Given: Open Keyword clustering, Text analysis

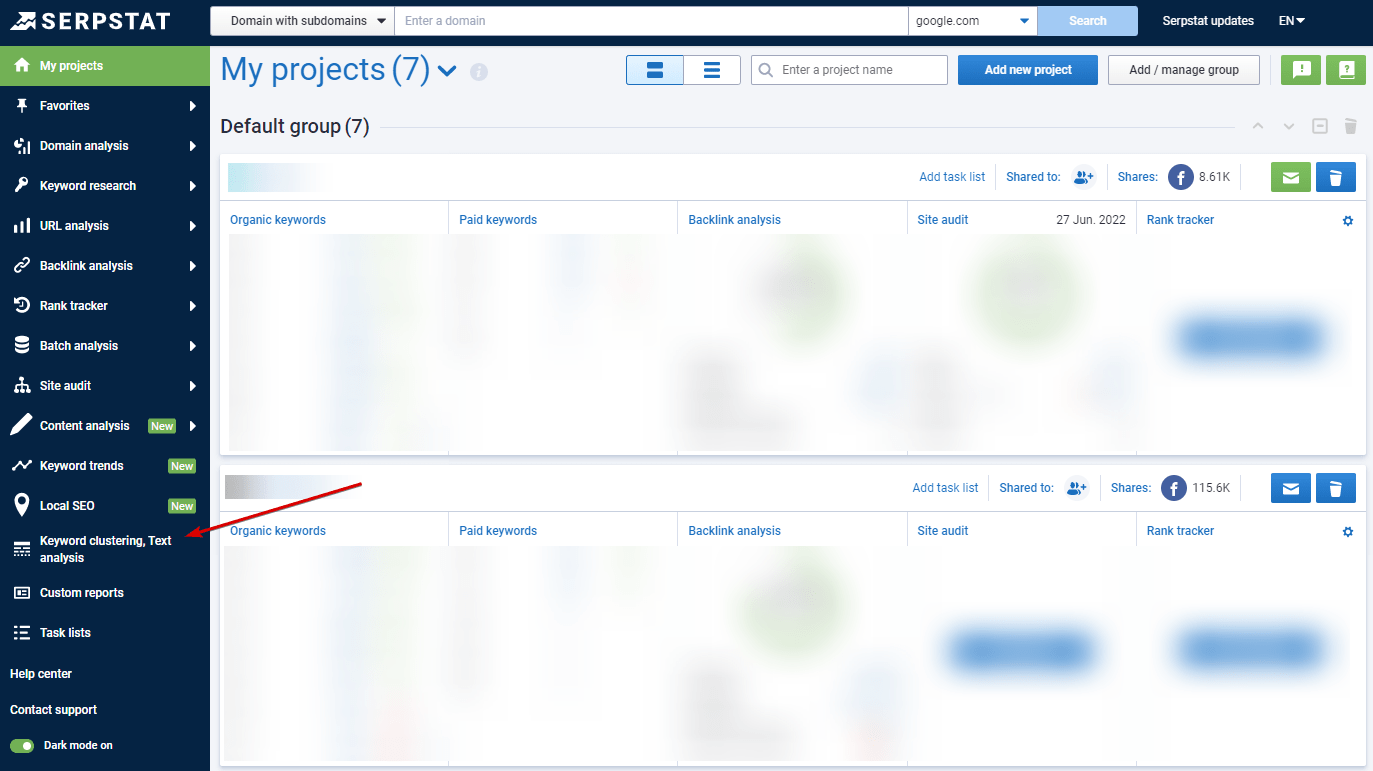Looking at the screenshot, I should coord(105,549).
